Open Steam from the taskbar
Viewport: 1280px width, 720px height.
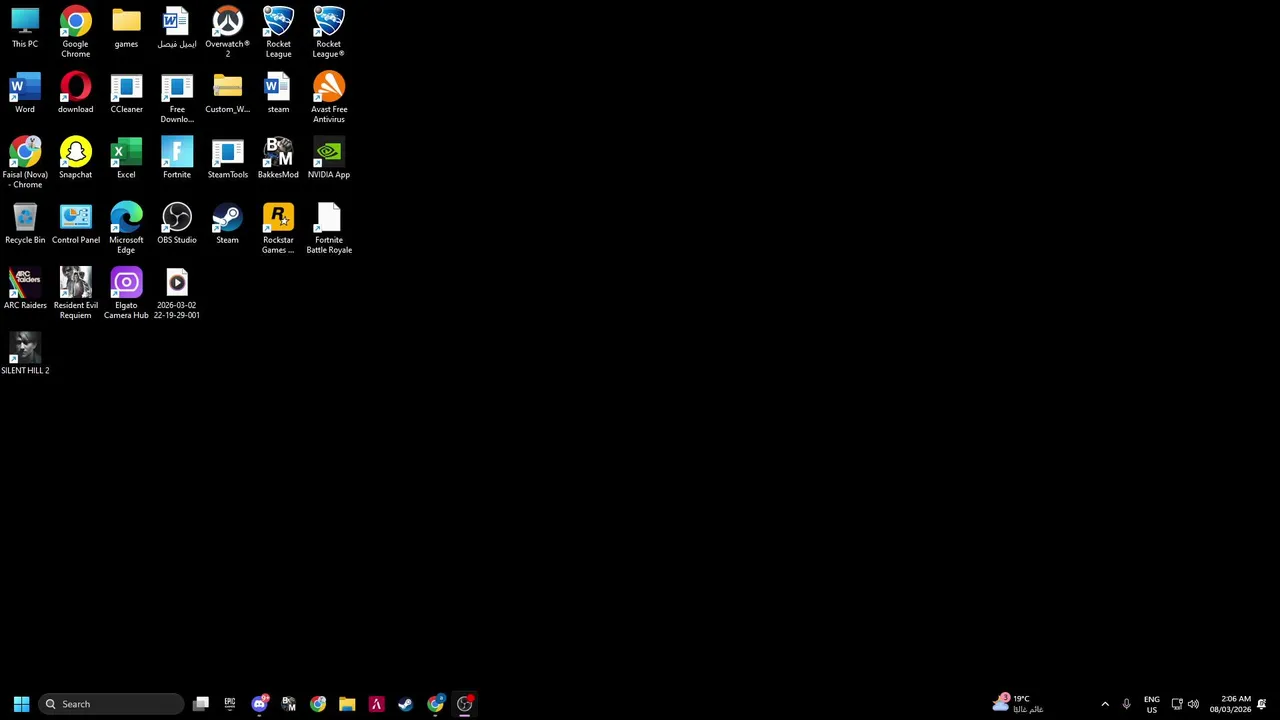[x=405, y=704]
